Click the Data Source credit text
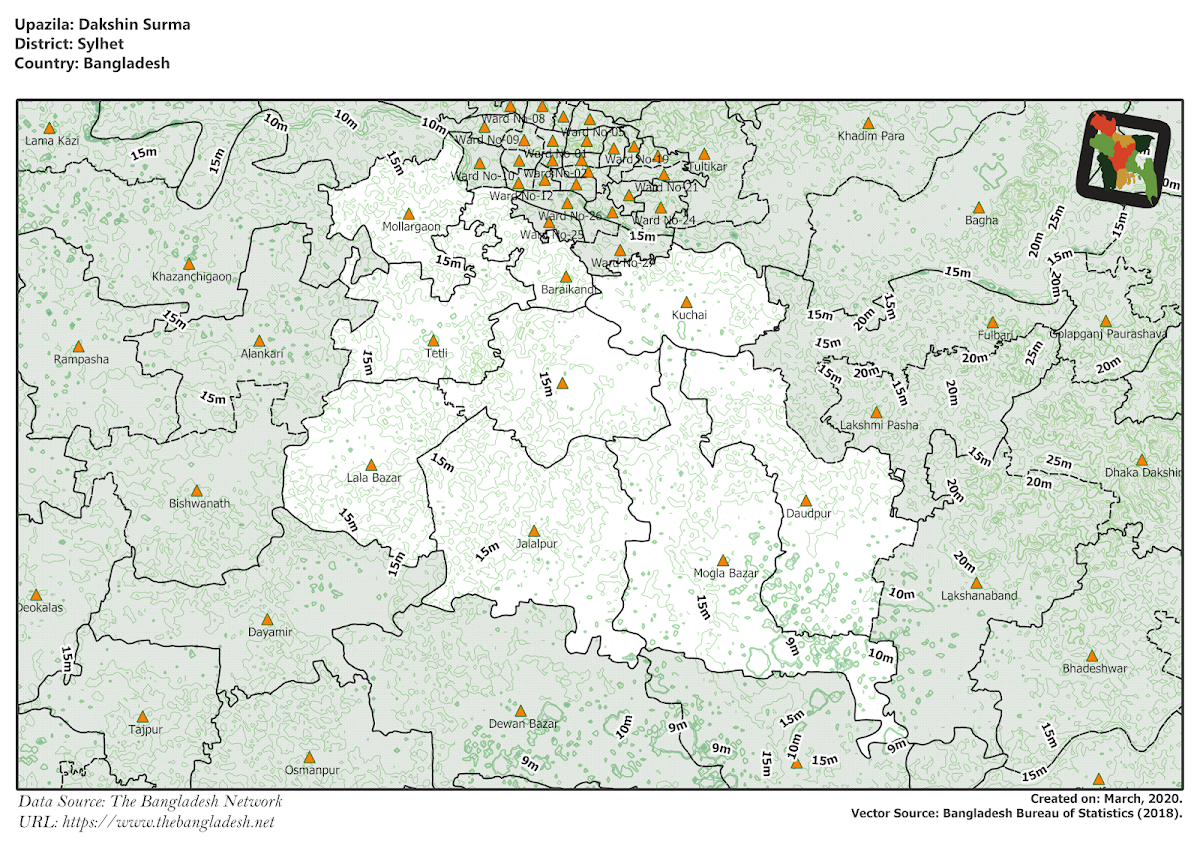Viewport: 1200px width, 848px height. coord(151,800)
